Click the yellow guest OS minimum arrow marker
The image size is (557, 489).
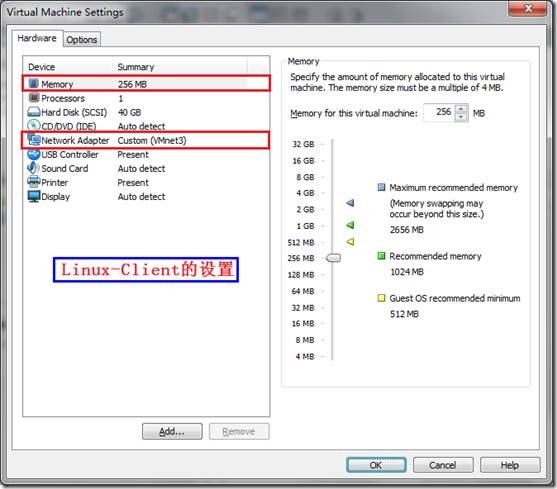tap(350, 242)
